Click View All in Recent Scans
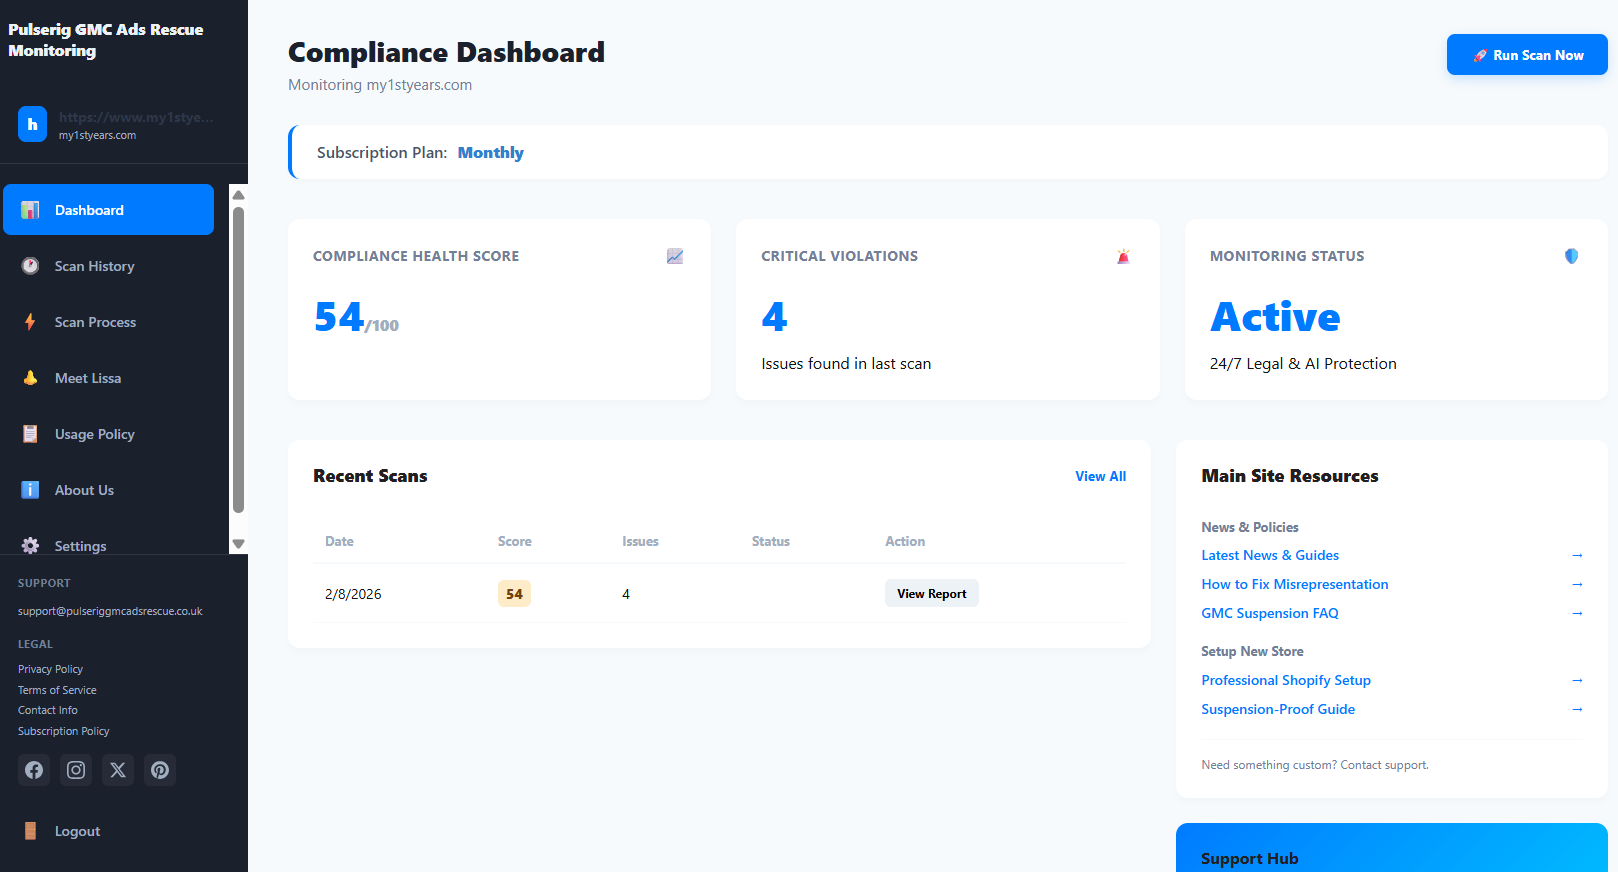Image resolution: width=1618 pixels, height=872 pixels. tap(1100, 477)
